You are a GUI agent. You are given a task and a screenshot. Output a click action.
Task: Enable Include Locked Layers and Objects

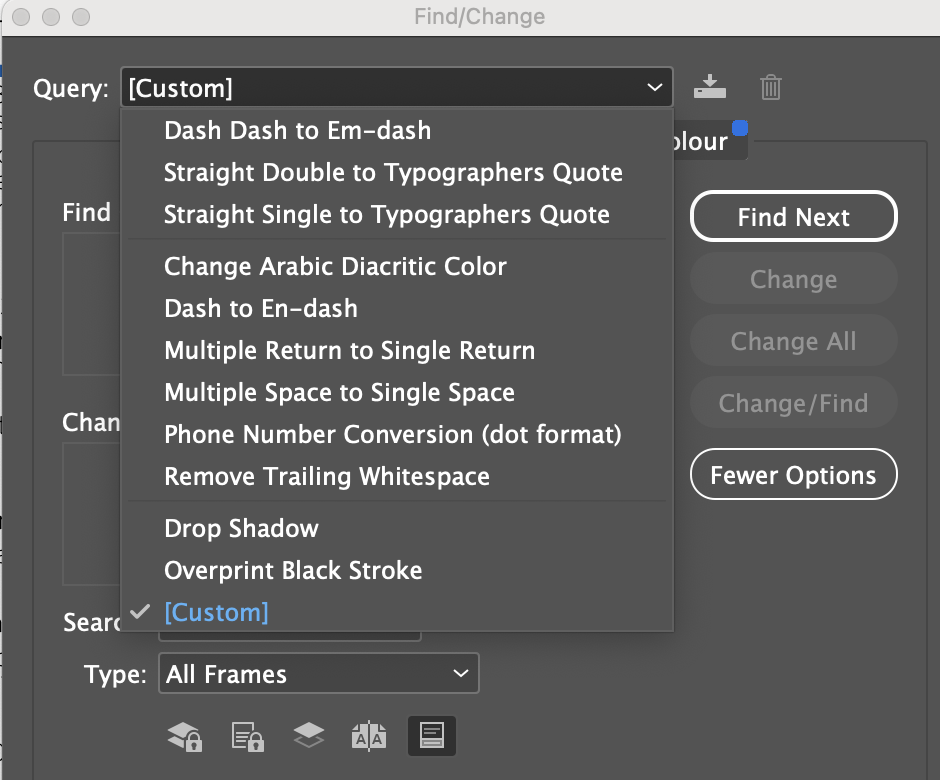pos(186,735)
